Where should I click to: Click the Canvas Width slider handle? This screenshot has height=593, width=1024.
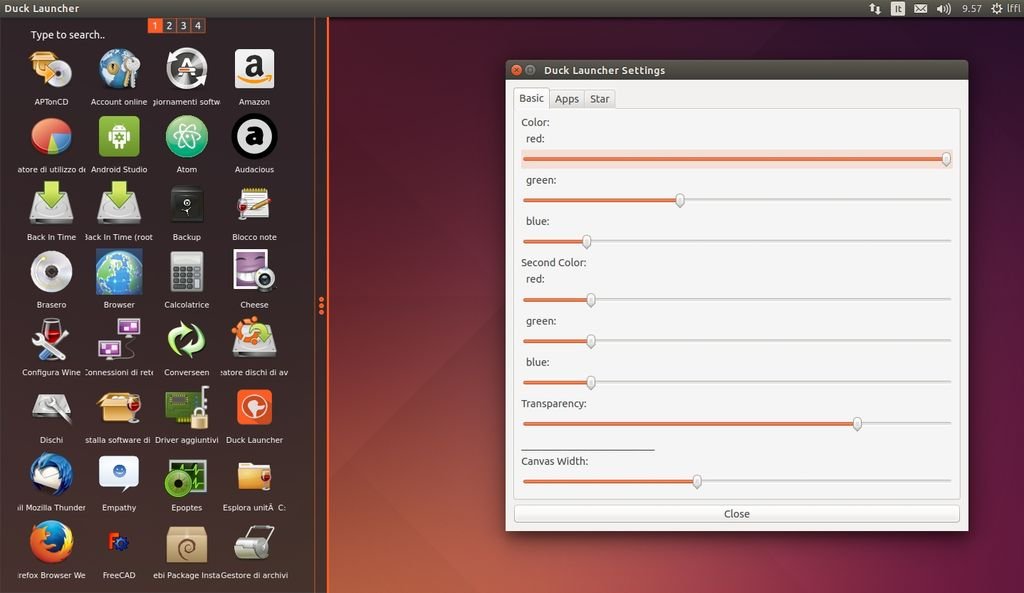pyautogui.click(x=697, y=482)
